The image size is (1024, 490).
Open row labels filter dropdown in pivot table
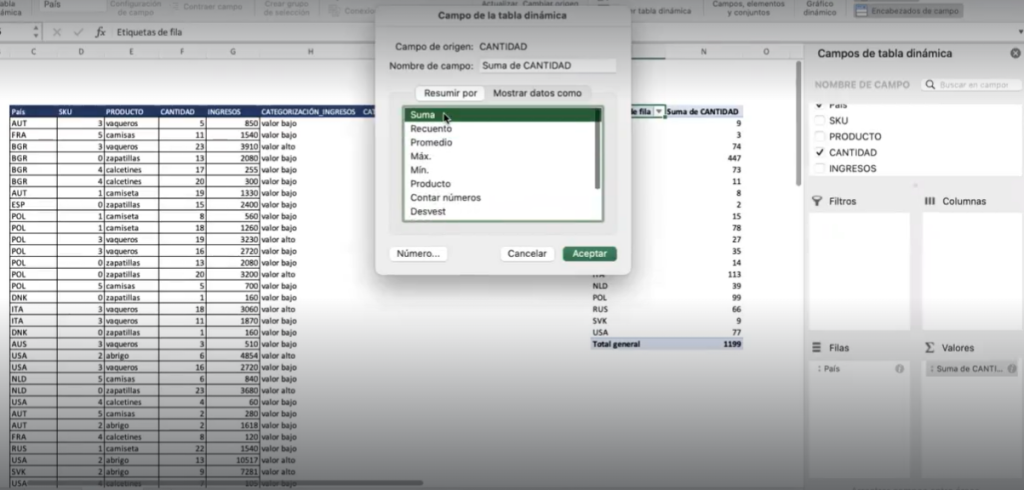tap(658, 112)
